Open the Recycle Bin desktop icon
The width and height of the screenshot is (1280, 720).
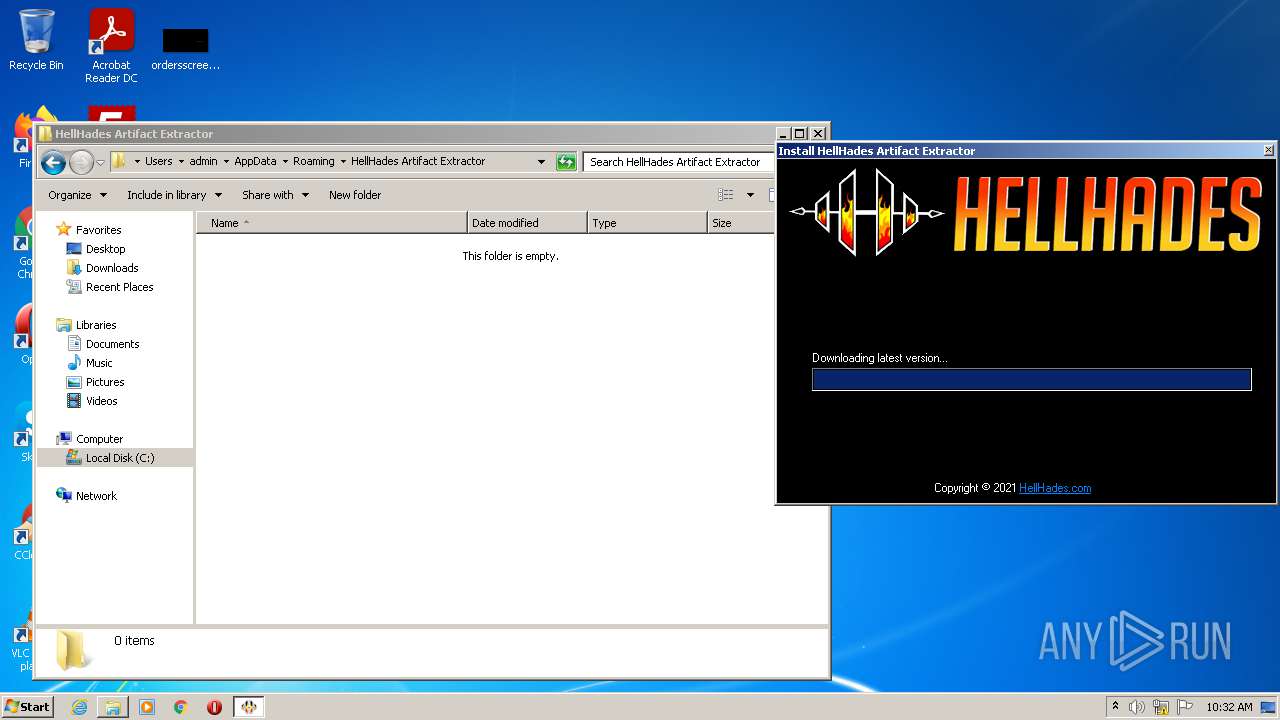pos(36,40)
